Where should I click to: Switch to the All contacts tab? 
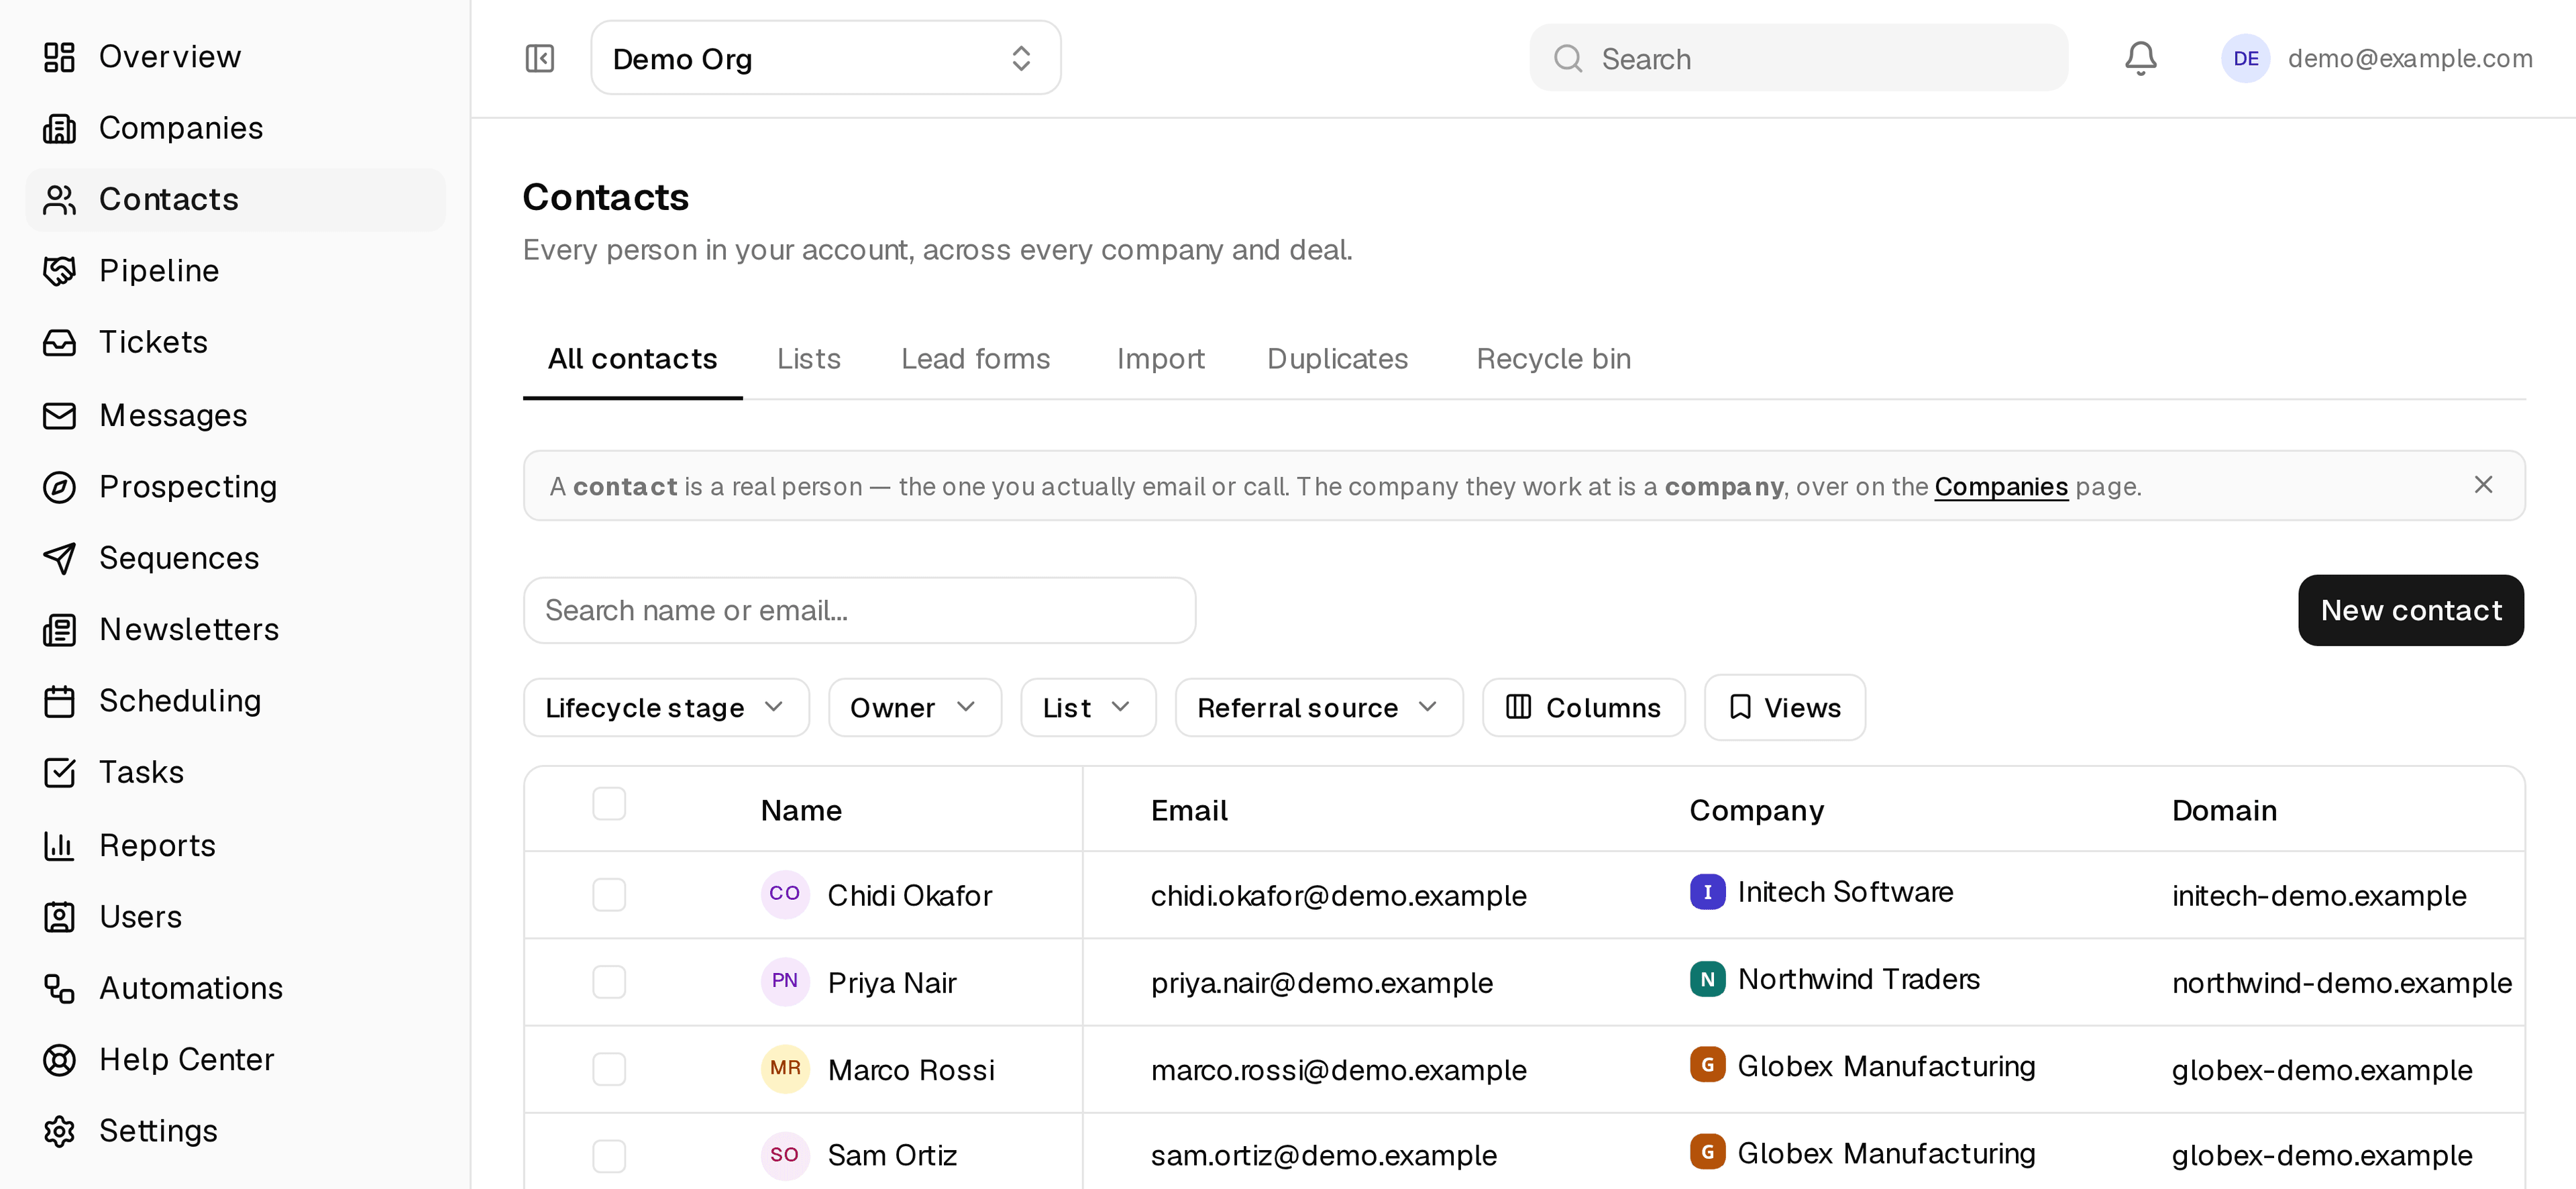[x=632, y=359]
